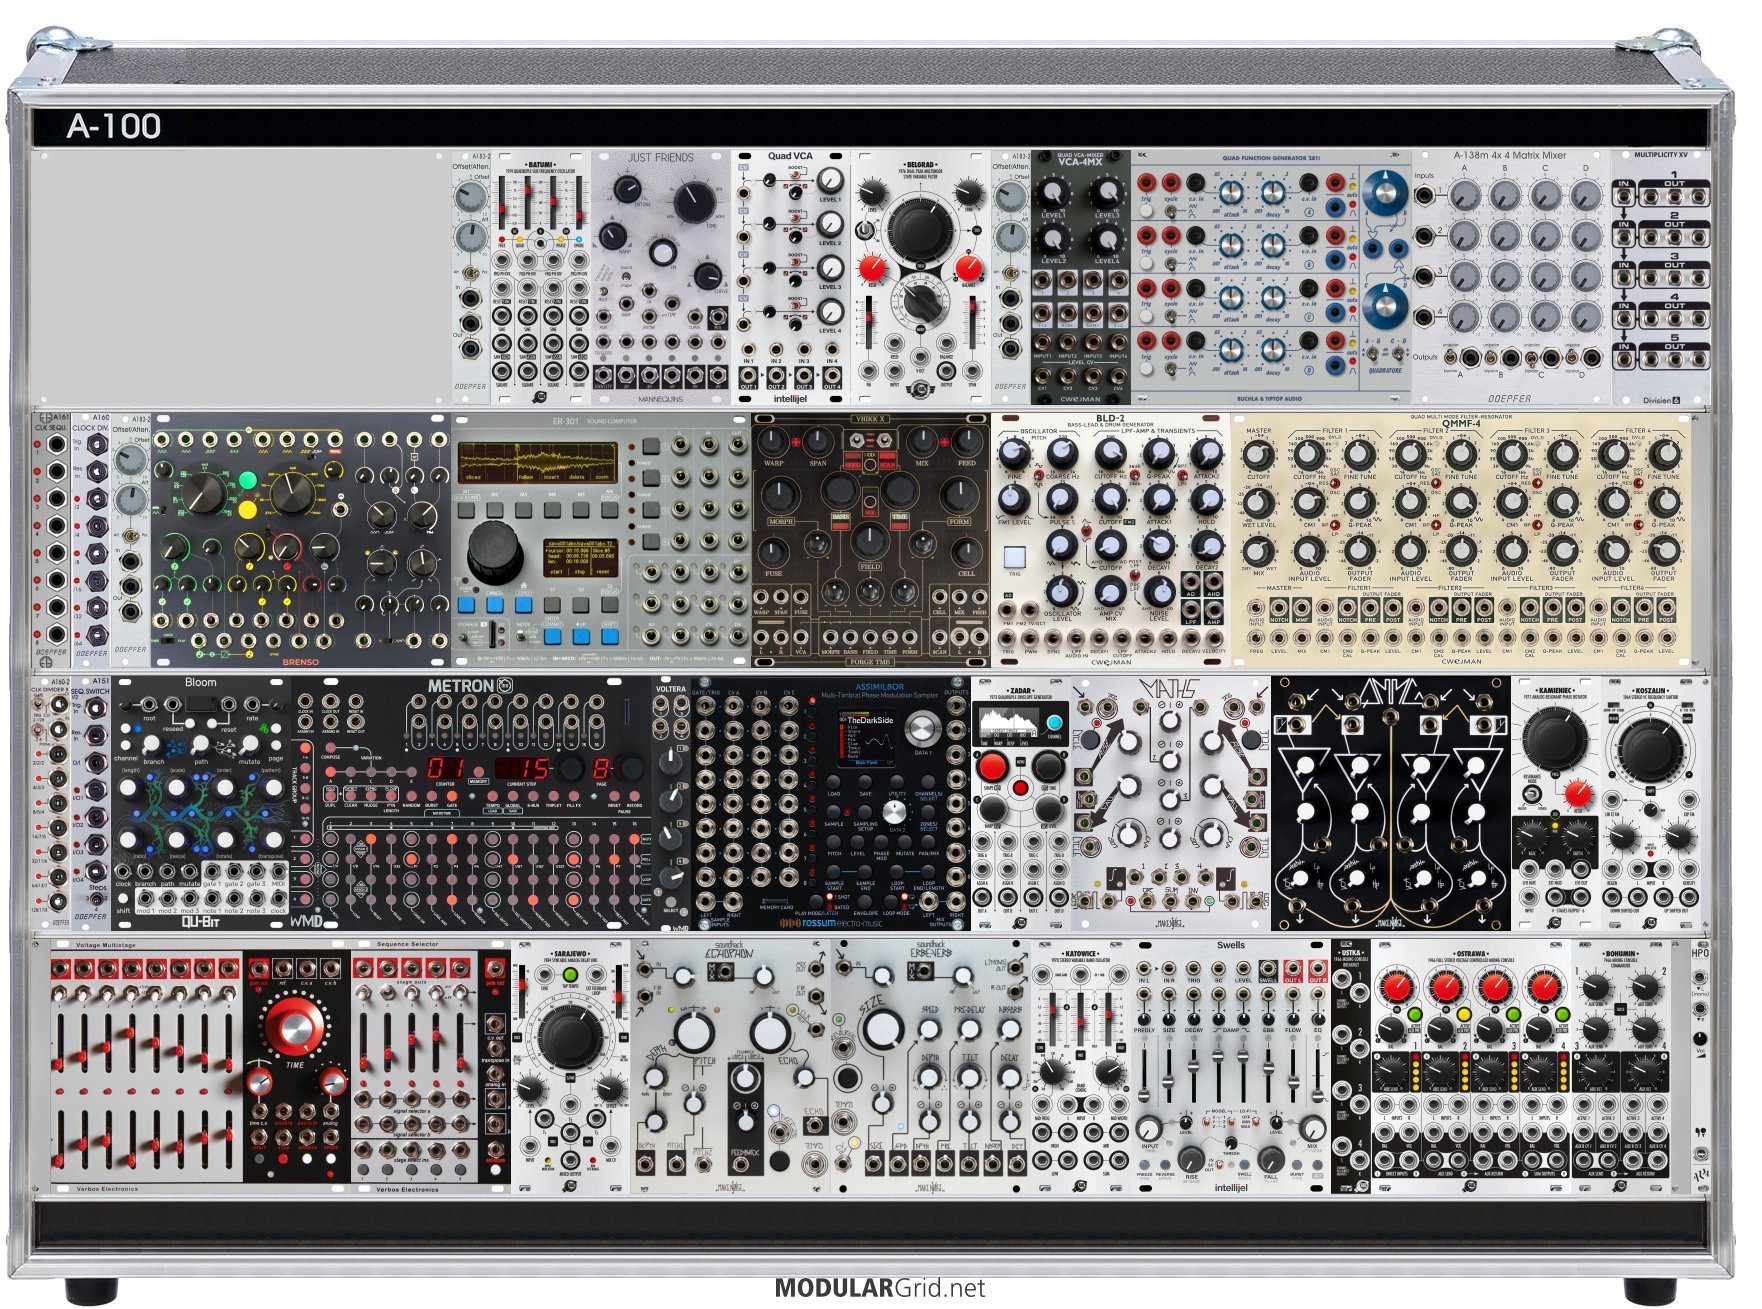This screenshot has height=1309, width=1762.
Task: Click the green TAP TEMPO button on Sarajewo
Action: coord(571,975)
